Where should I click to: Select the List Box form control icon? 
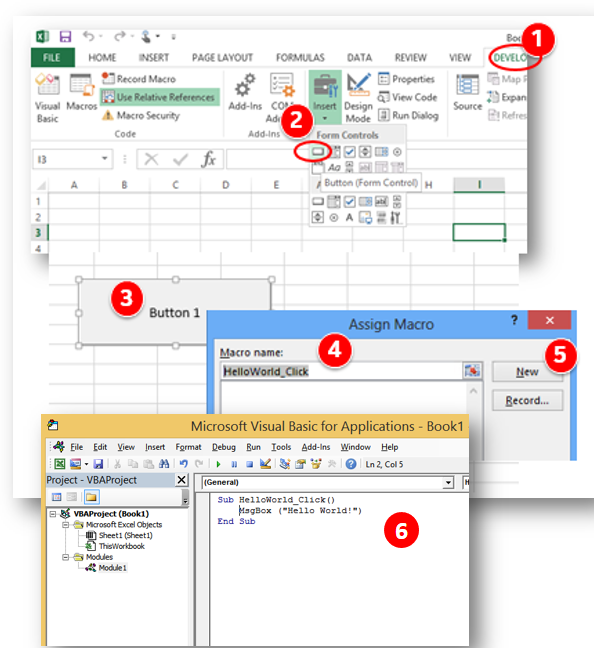click(x=382, y=152)
